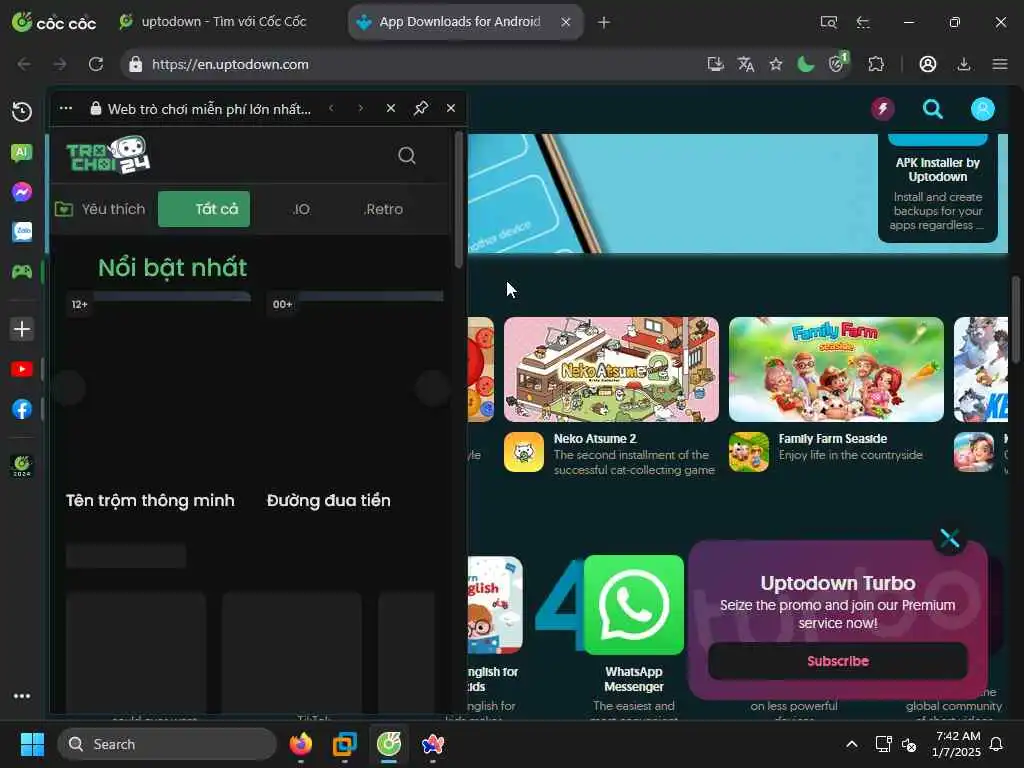Viewport: 1024px width, 768px height.
Task: Click the Neko Atsume 2 app icon
Action: 524,452
